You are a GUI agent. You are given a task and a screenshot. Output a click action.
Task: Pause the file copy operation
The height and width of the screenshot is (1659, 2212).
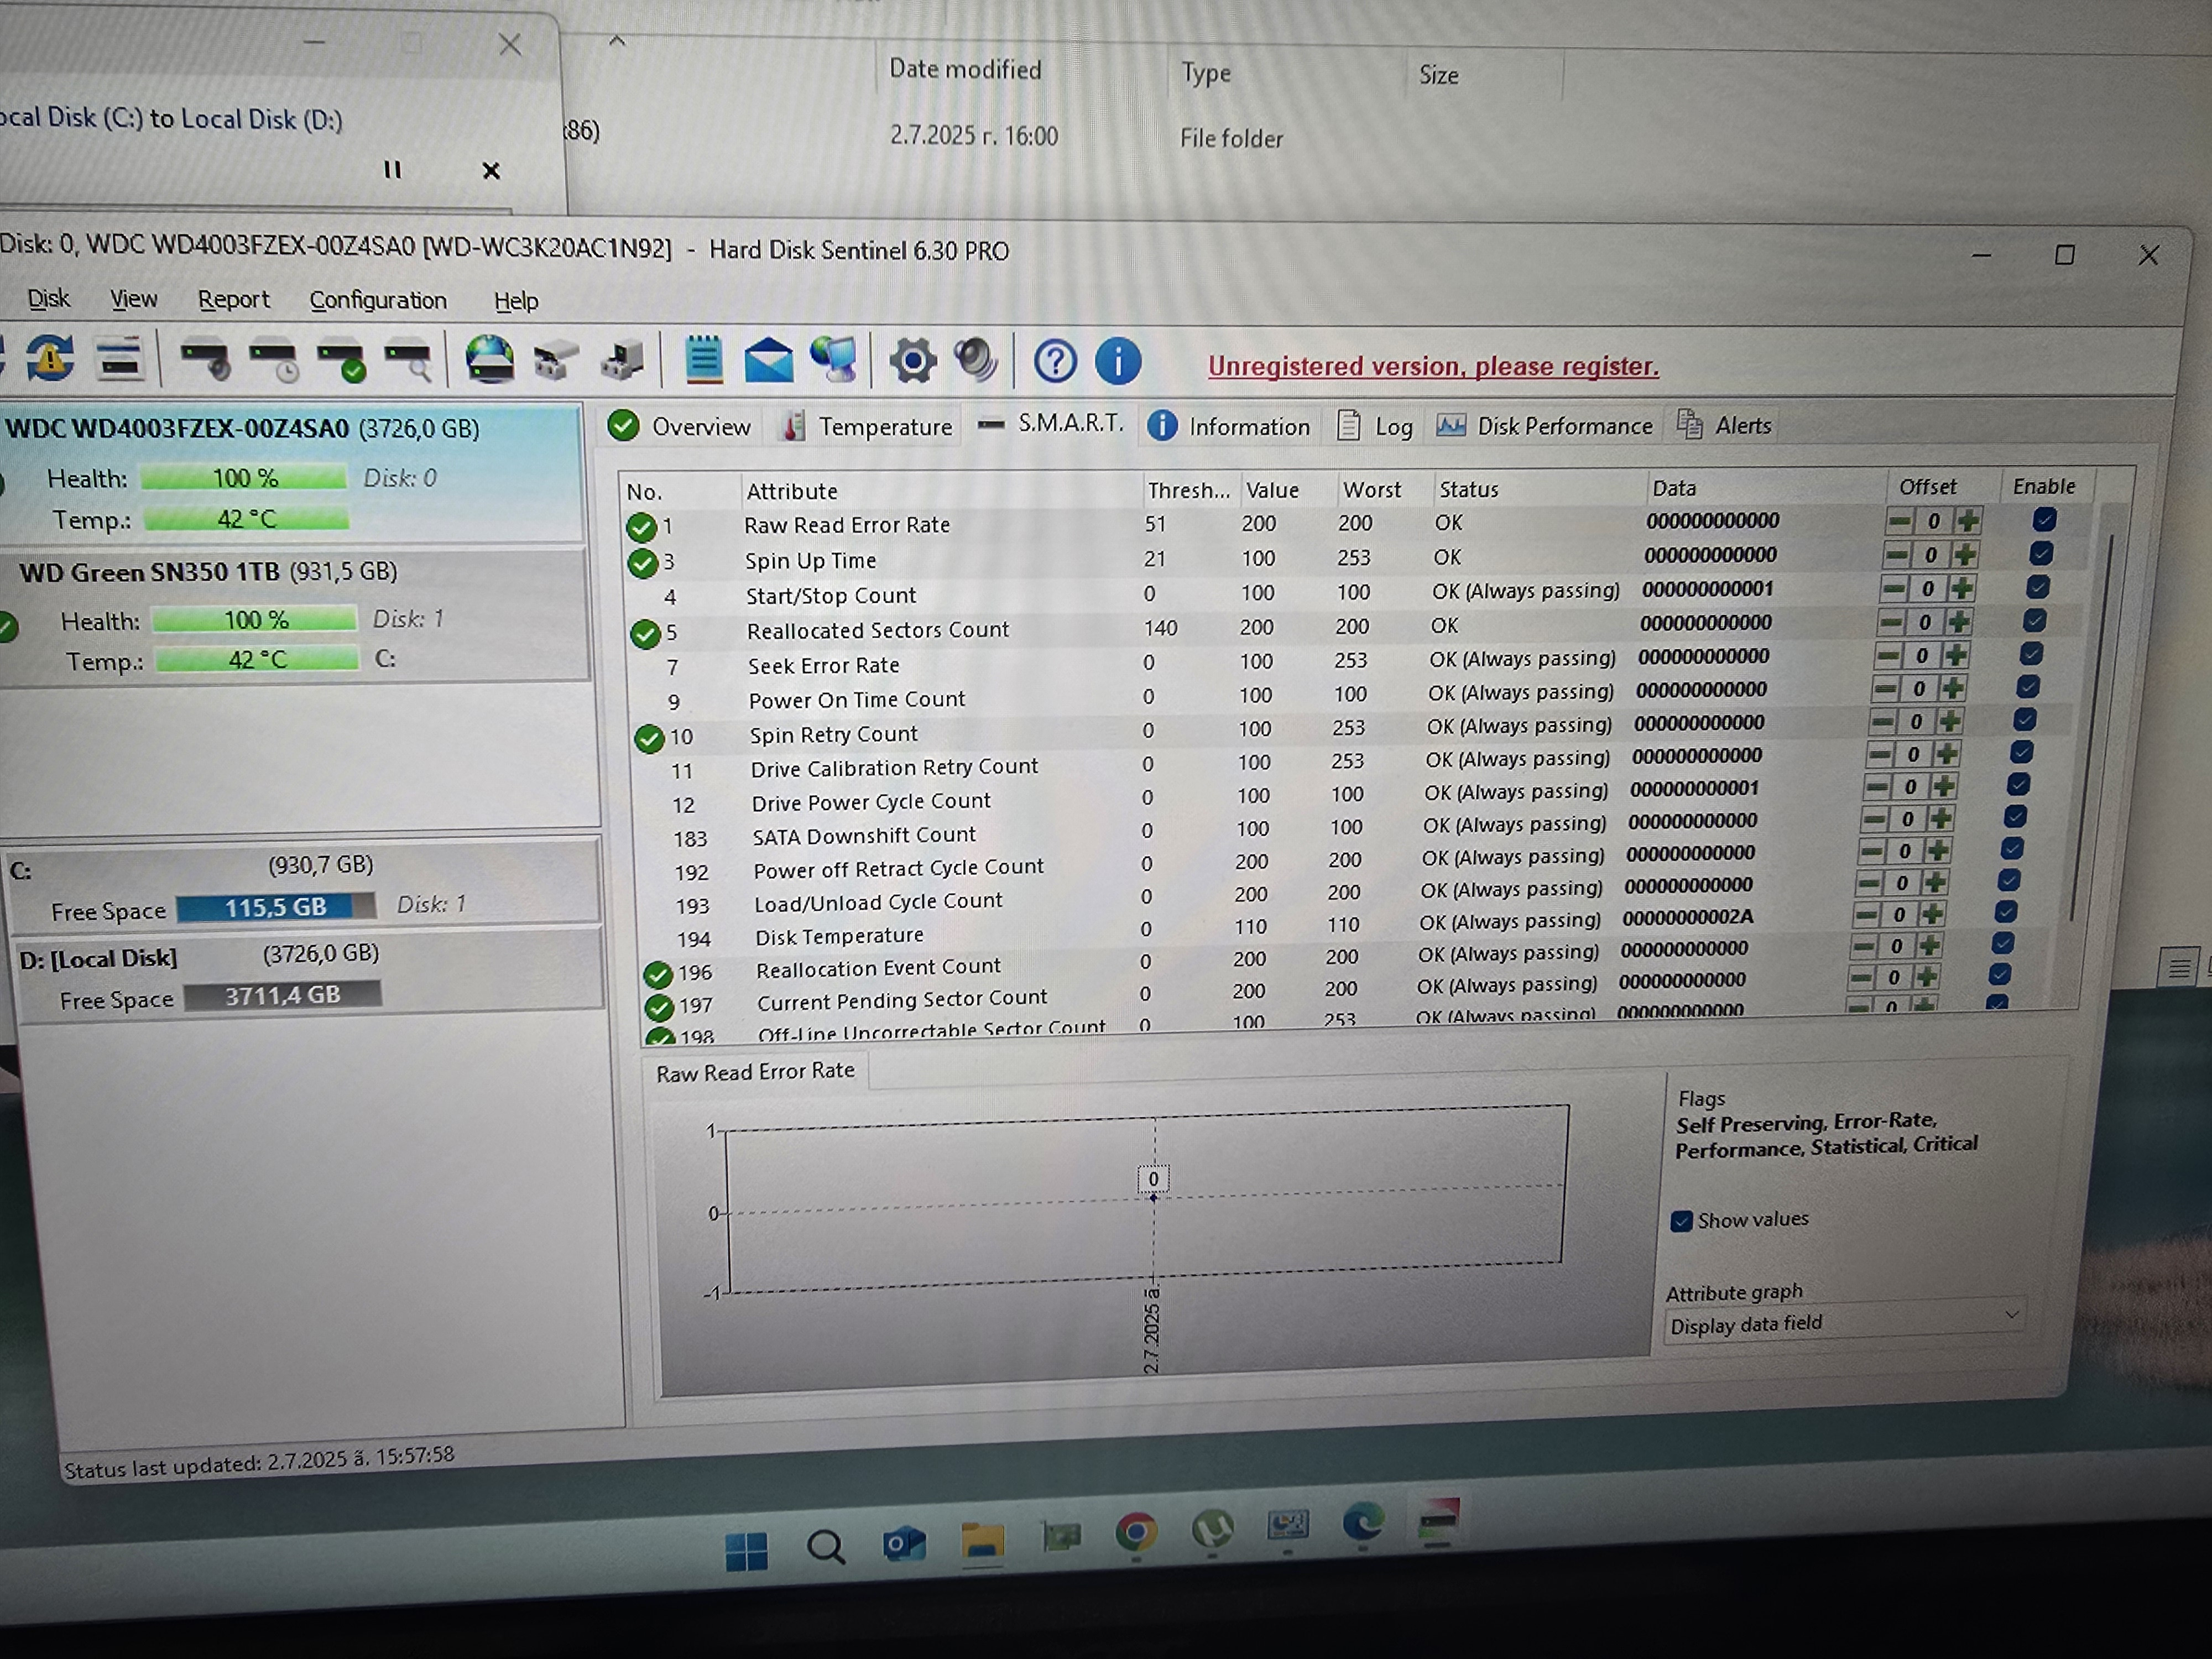tap(392, 170)
